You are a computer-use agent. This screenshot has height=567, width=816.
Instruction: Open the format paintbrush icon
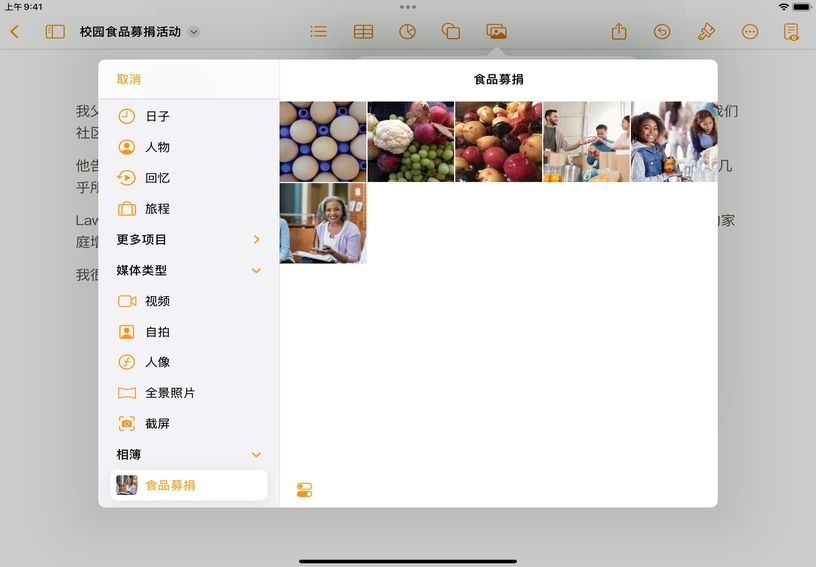[x=706, y=32]
